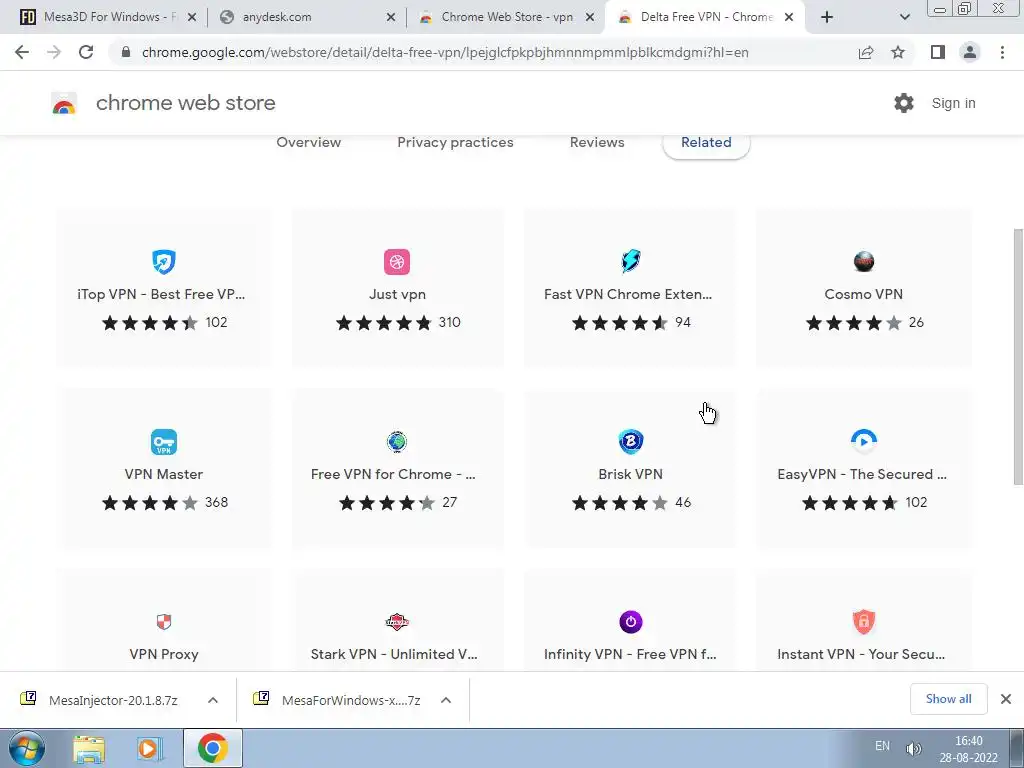The height and width of the screenshot is (768, 1024).
Task: Open the Stark VPN icon
Action: tap(397, 622)
